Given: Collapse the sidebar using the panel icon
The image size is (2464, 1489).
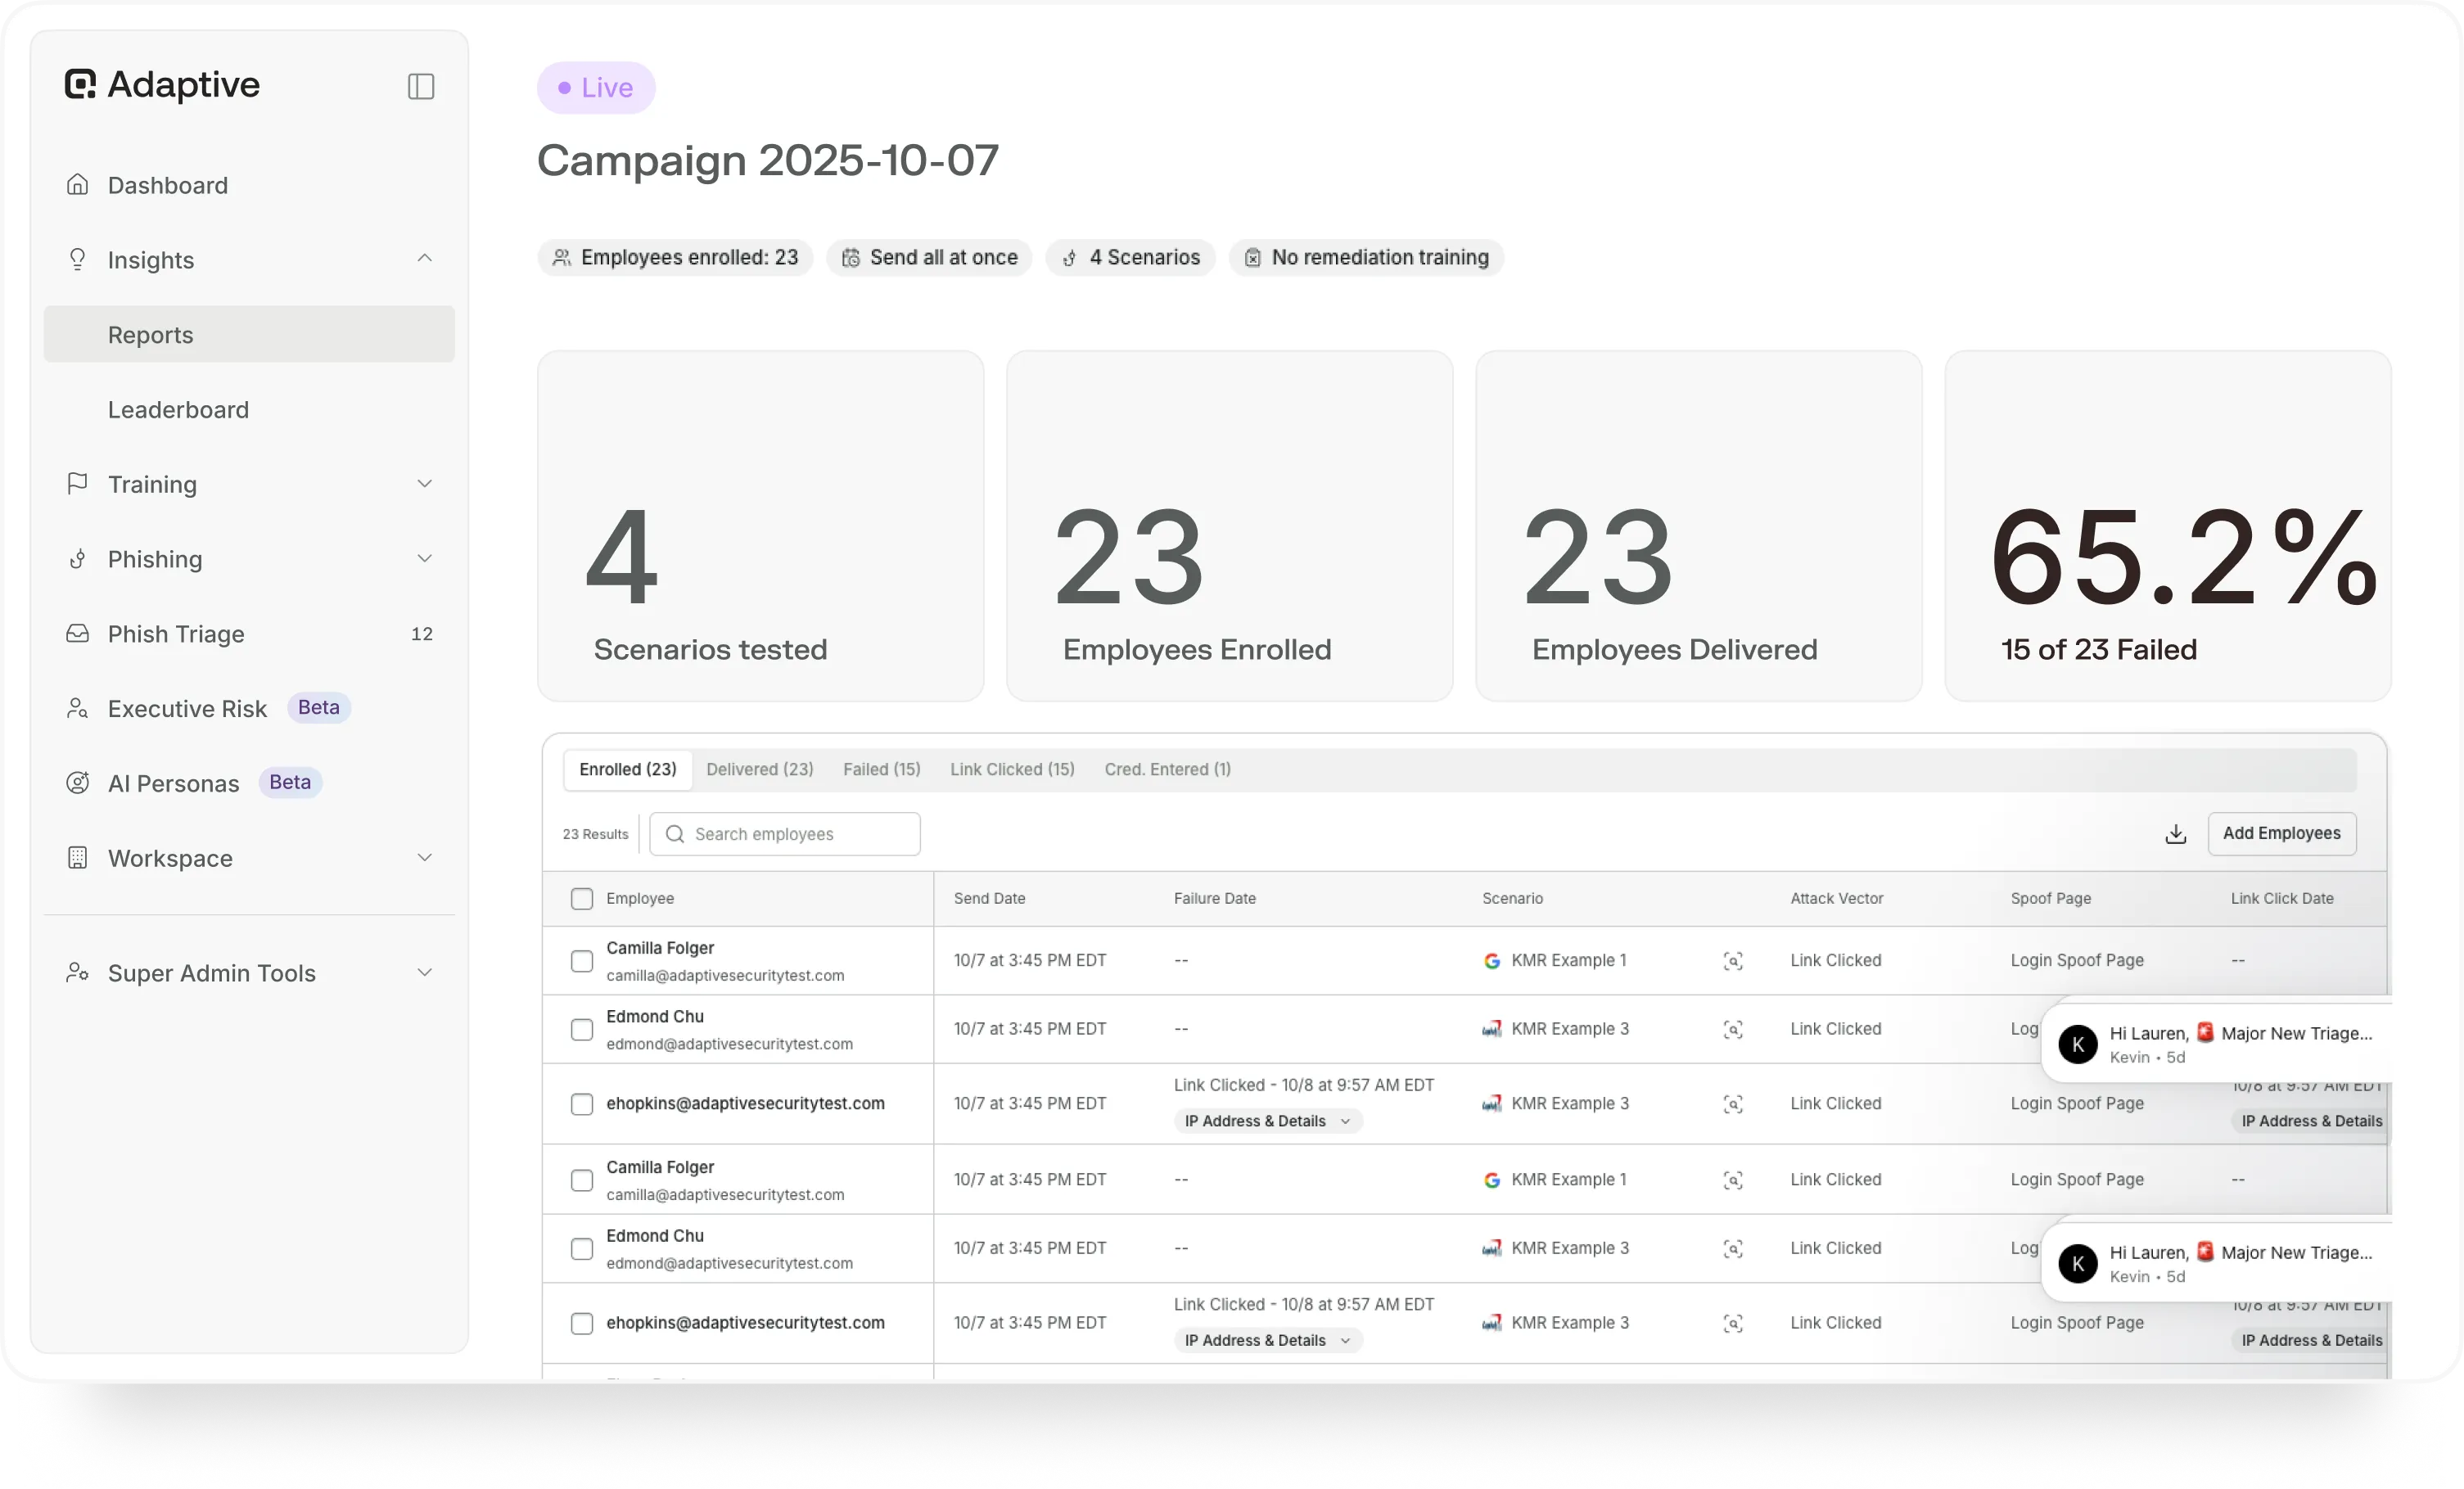Looking at the screenshot, I should click(421, 86).
